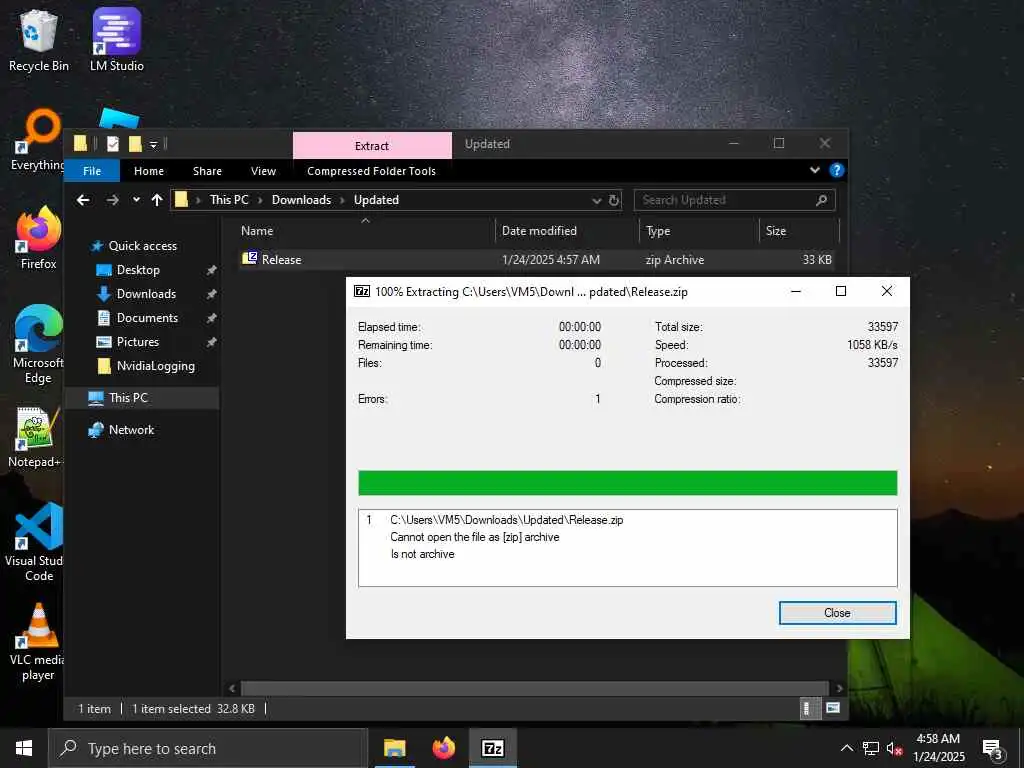This screenshot has width=1024, height=768.
Task: Open Desktop in the navigation pane
Action: 138,270
